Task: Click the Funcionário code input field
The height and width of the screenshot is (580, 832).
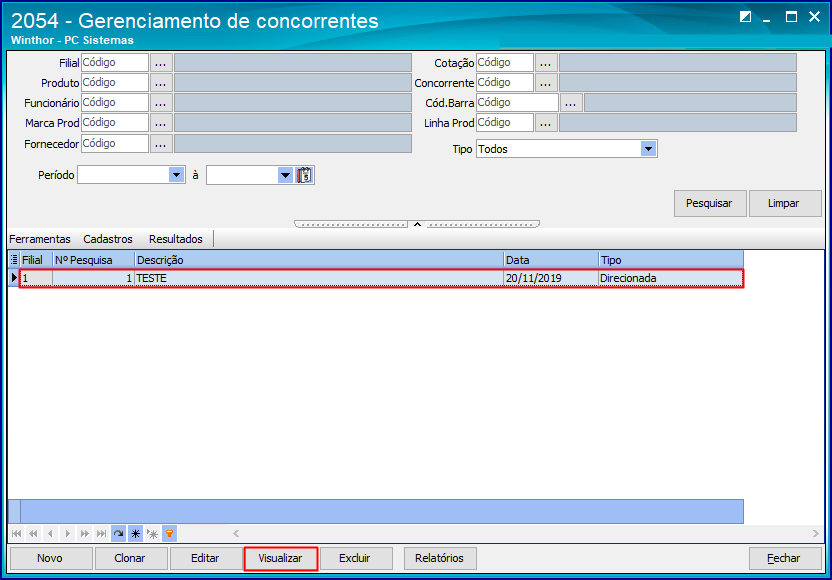Action: coord(115,103)
